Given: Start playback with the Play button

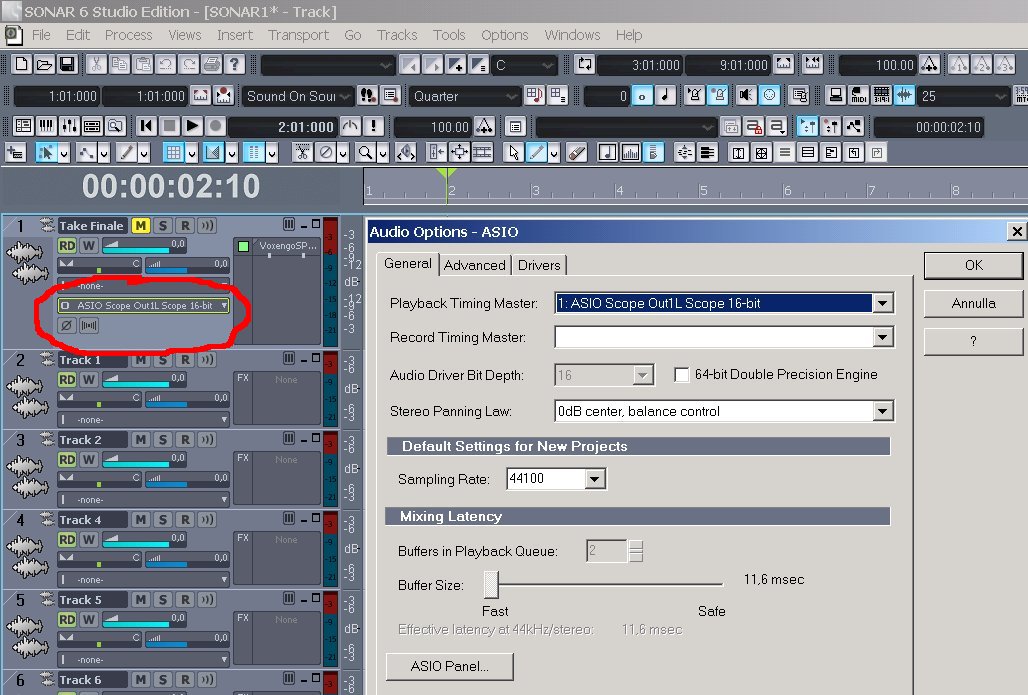Looking at the screenshot, I should point(192,126).
